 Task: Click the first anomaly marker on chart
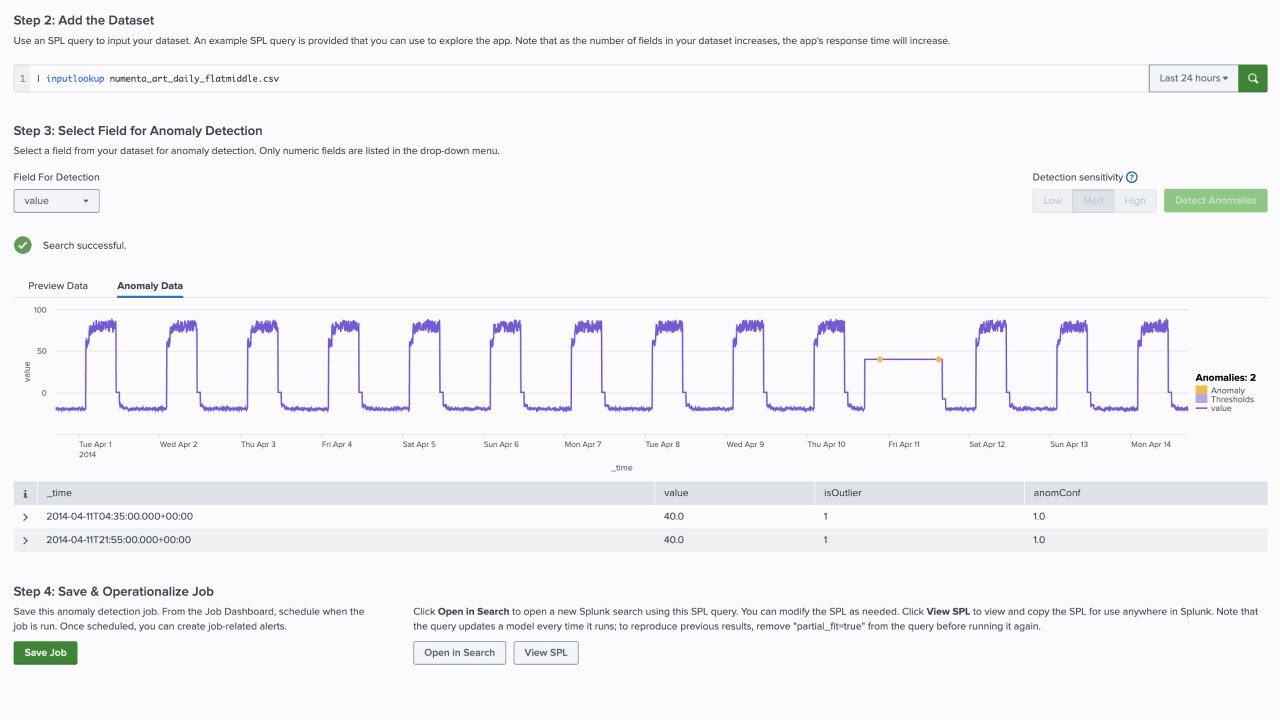point(880,359)
